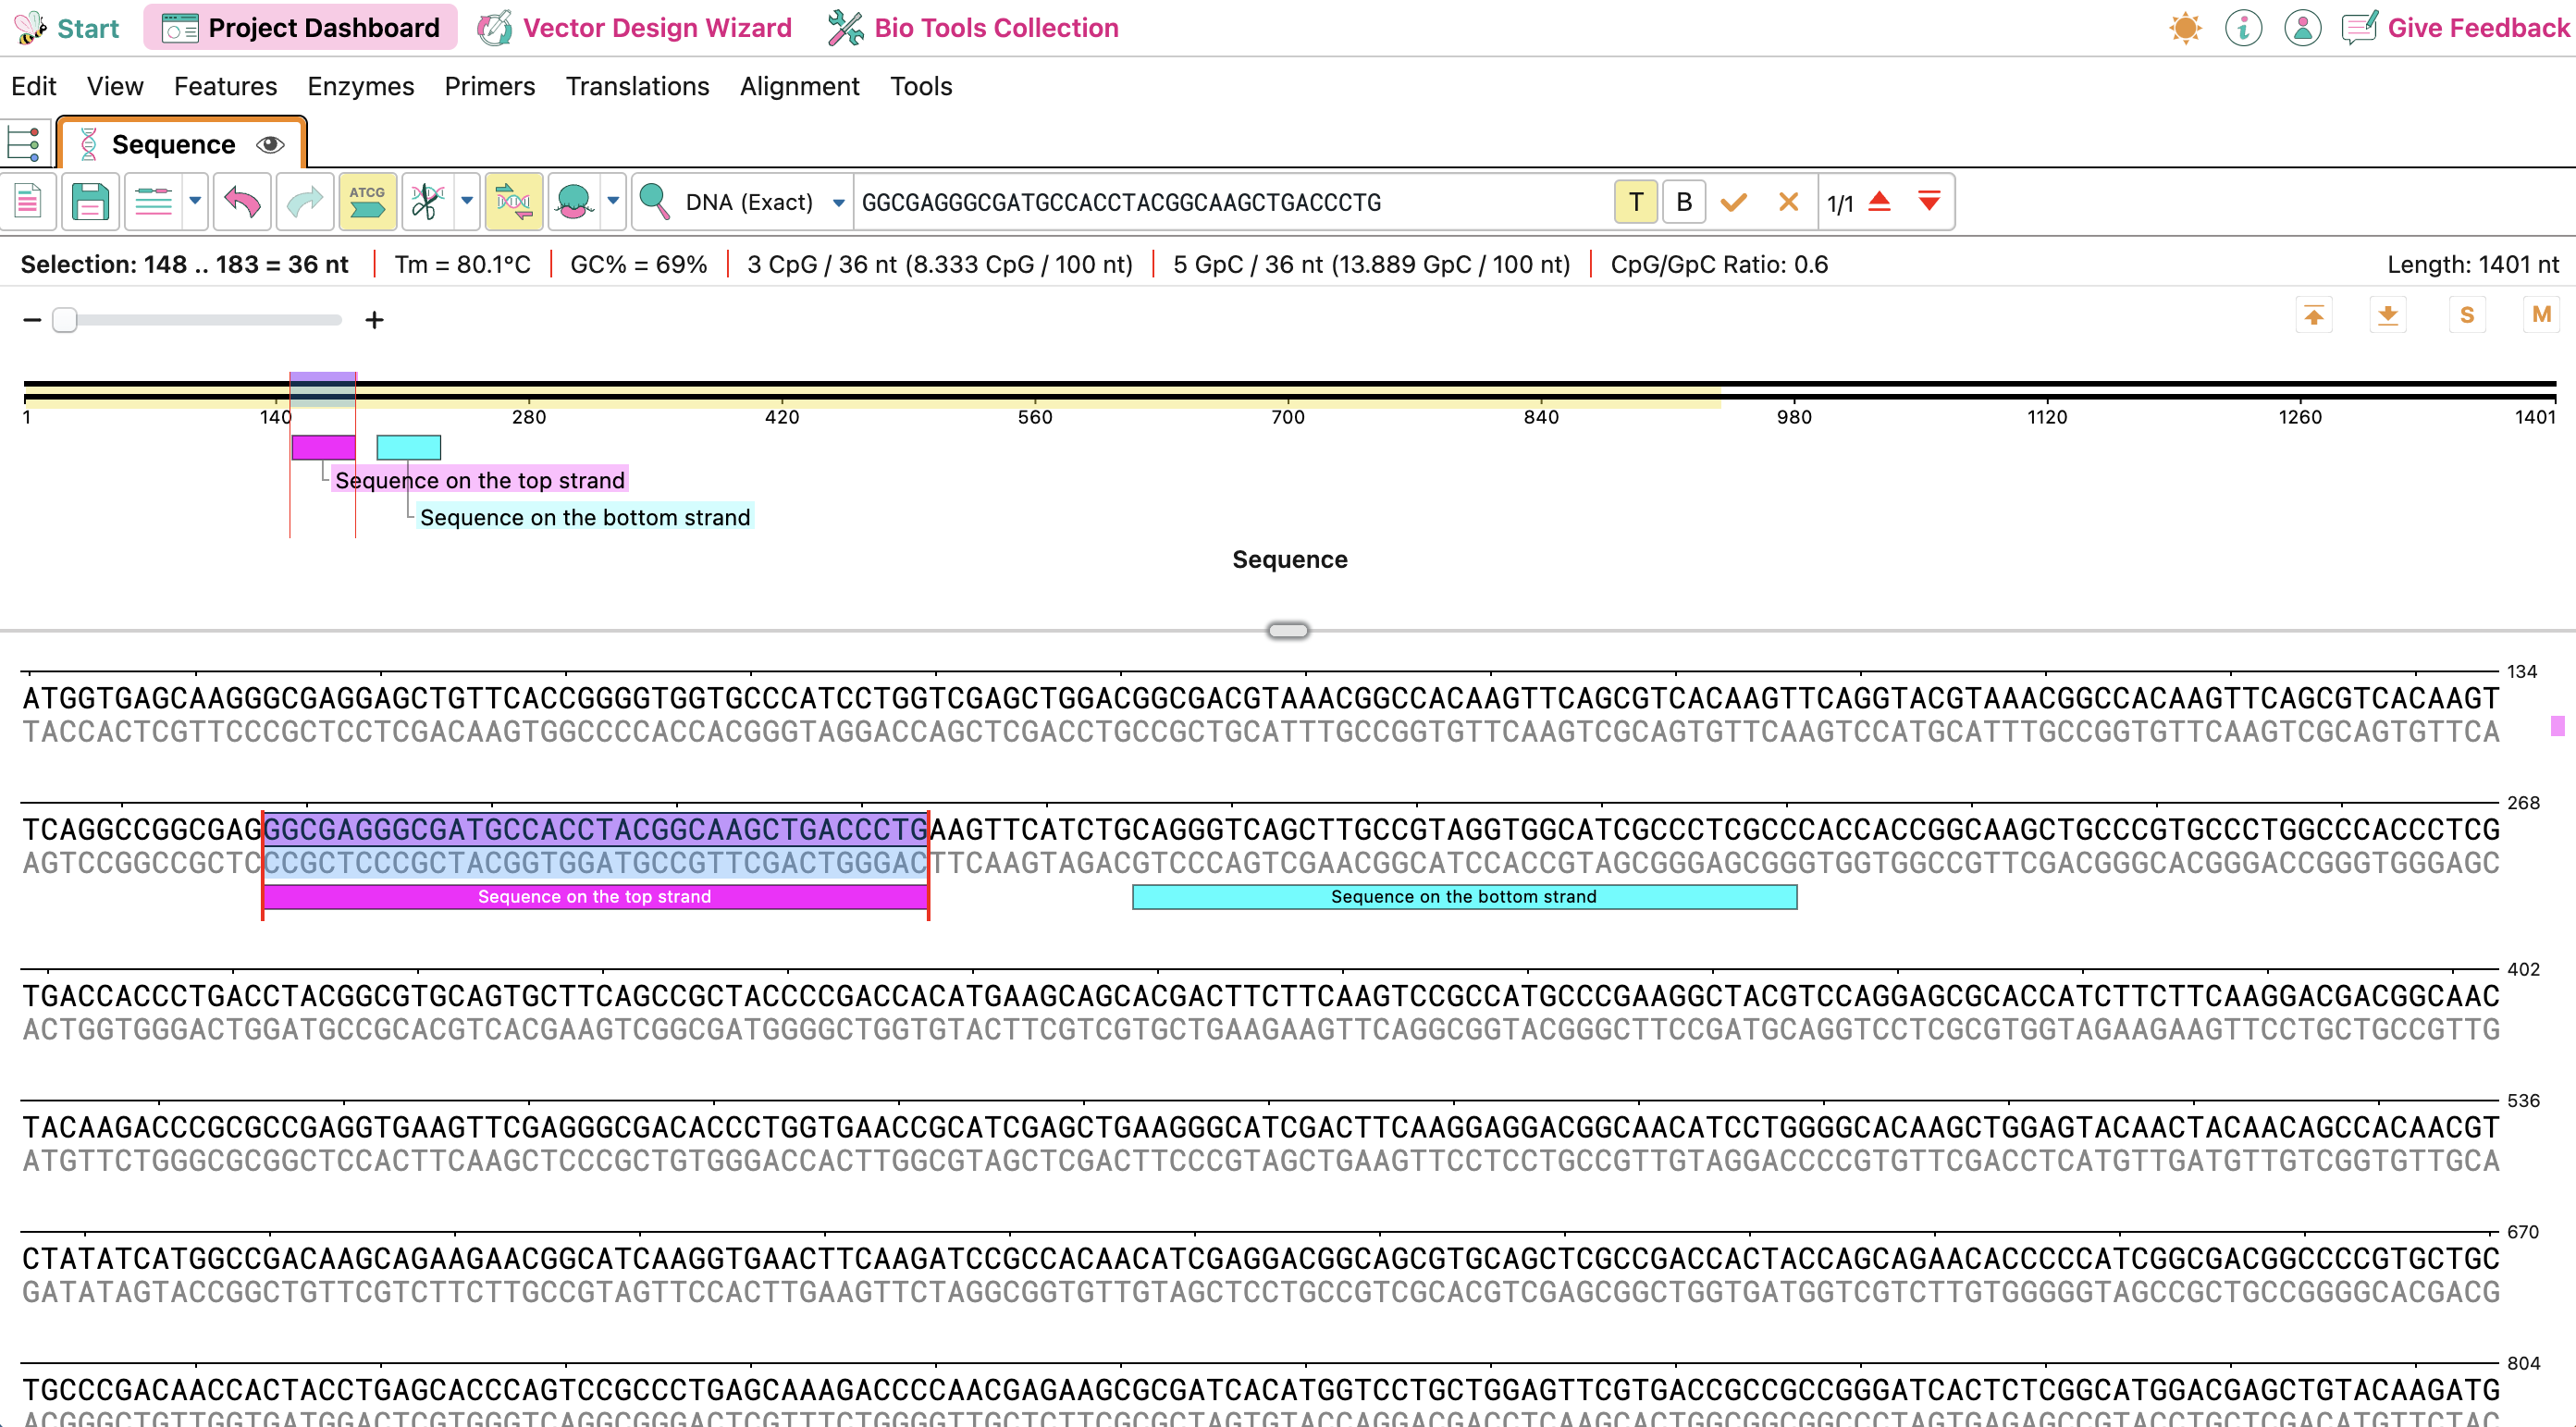Click the orange M button
Image resolution: width=2576 pixels, height=1427 pixels.
(2540, 316)
